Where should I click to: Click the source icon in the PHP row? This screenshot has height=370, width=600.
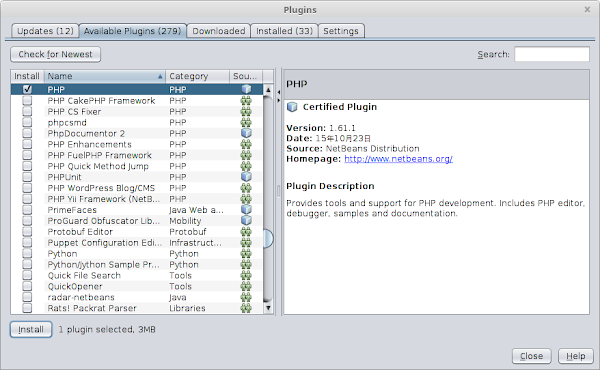click(x=246, y=89)
